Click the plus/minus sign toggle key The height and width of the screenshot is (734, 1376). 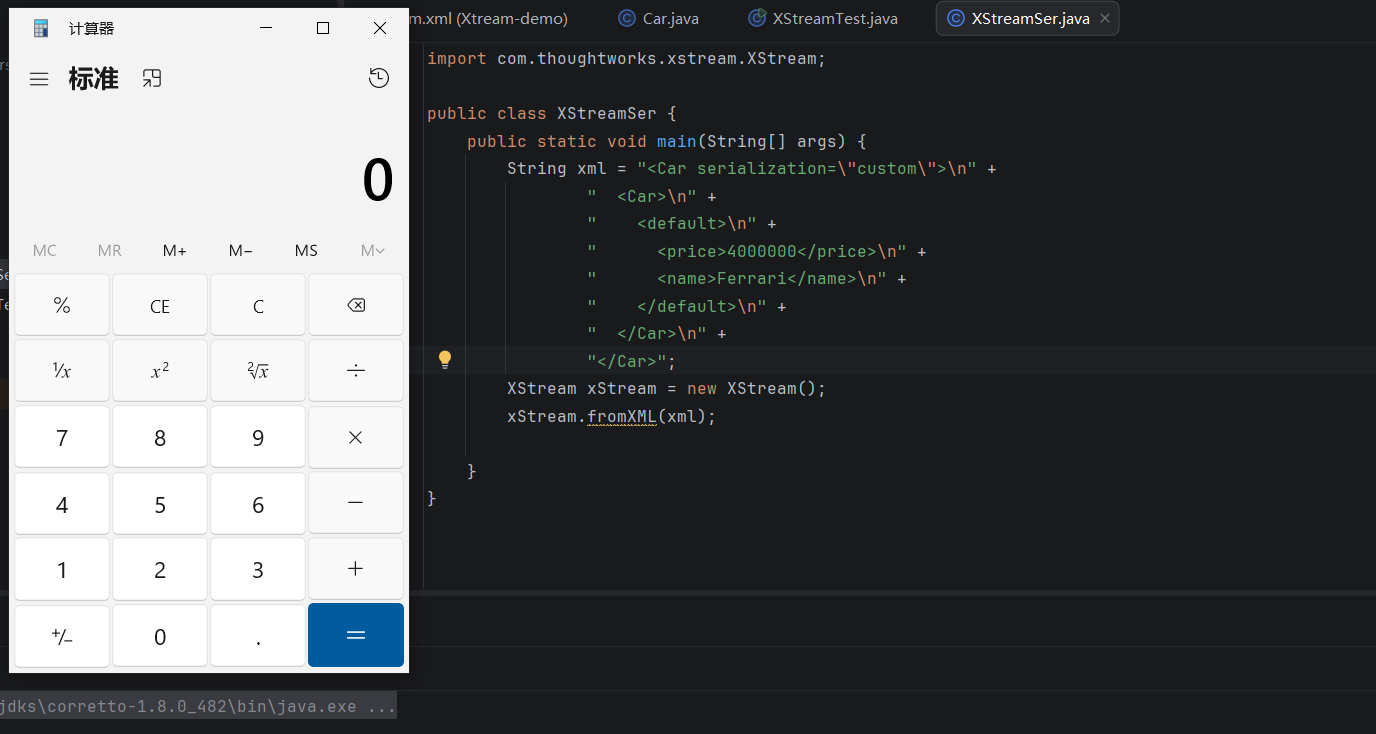(62, 635)
